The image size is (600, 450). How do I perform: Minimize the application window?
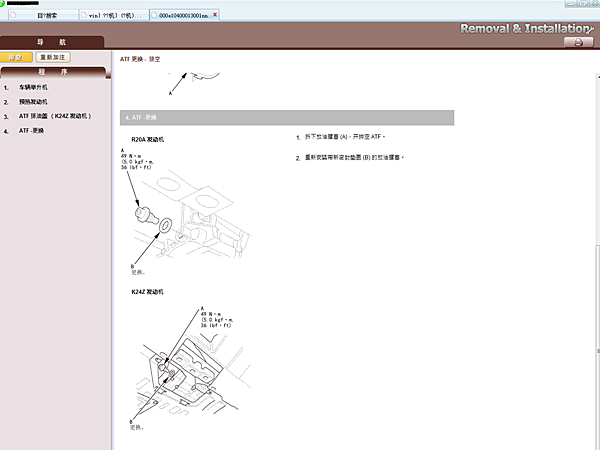pyautogui.click(x=571, y=3)
